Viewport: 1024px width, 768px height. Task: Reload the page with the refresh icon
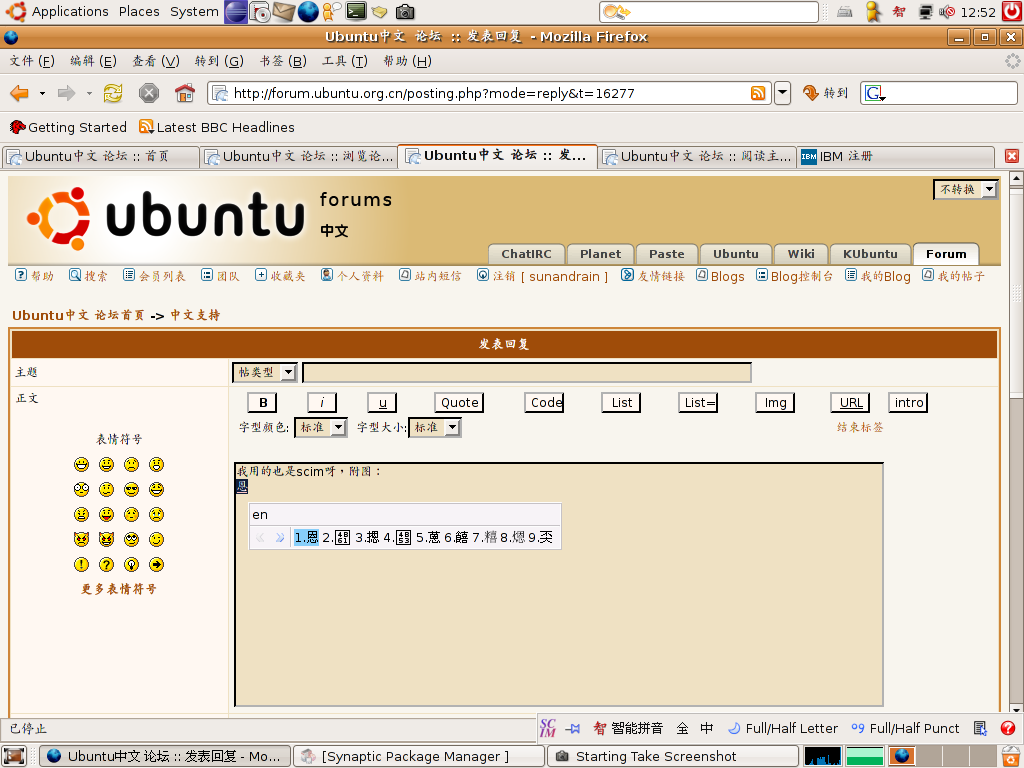click(113, 93)
